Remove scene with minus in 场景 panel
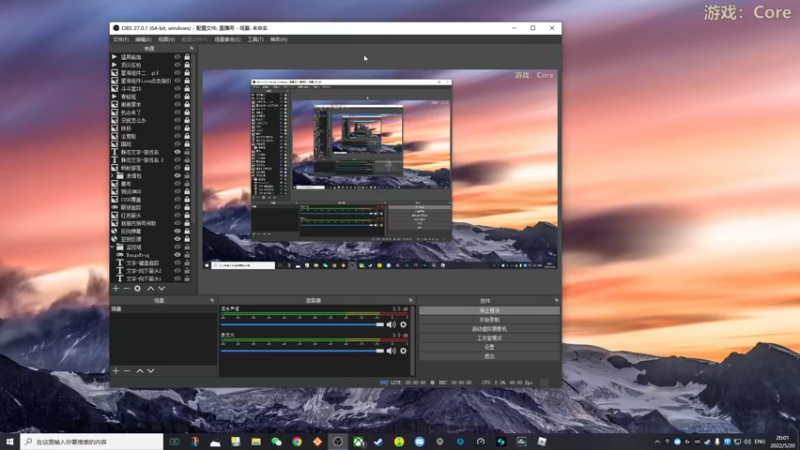 [127, 371]
